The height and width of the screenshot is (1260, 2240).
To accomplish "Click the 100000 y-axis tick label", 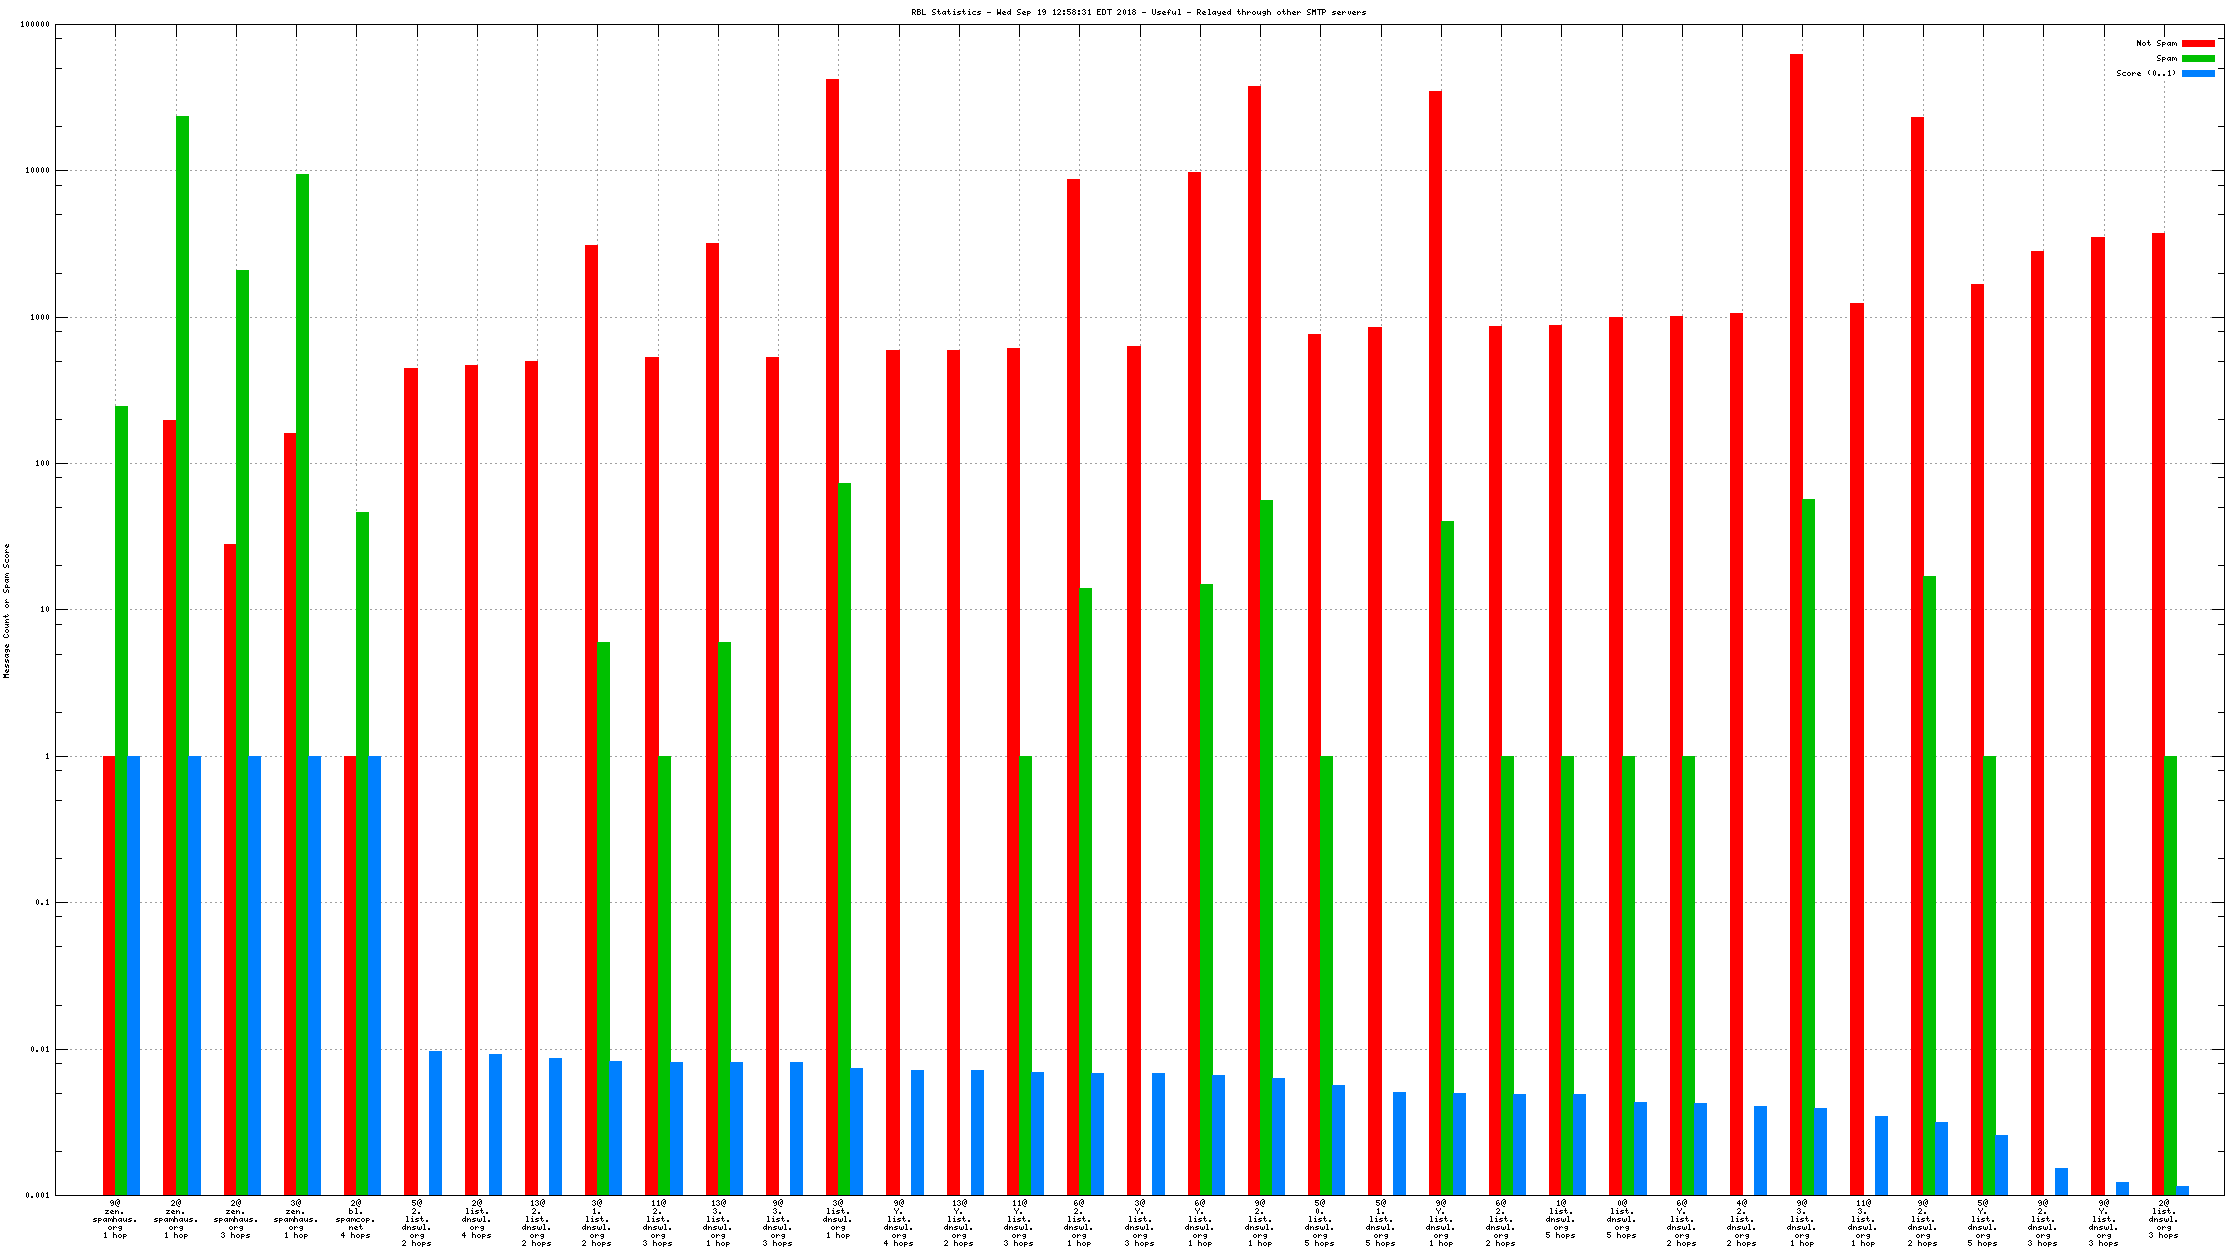I will [35, 25].
